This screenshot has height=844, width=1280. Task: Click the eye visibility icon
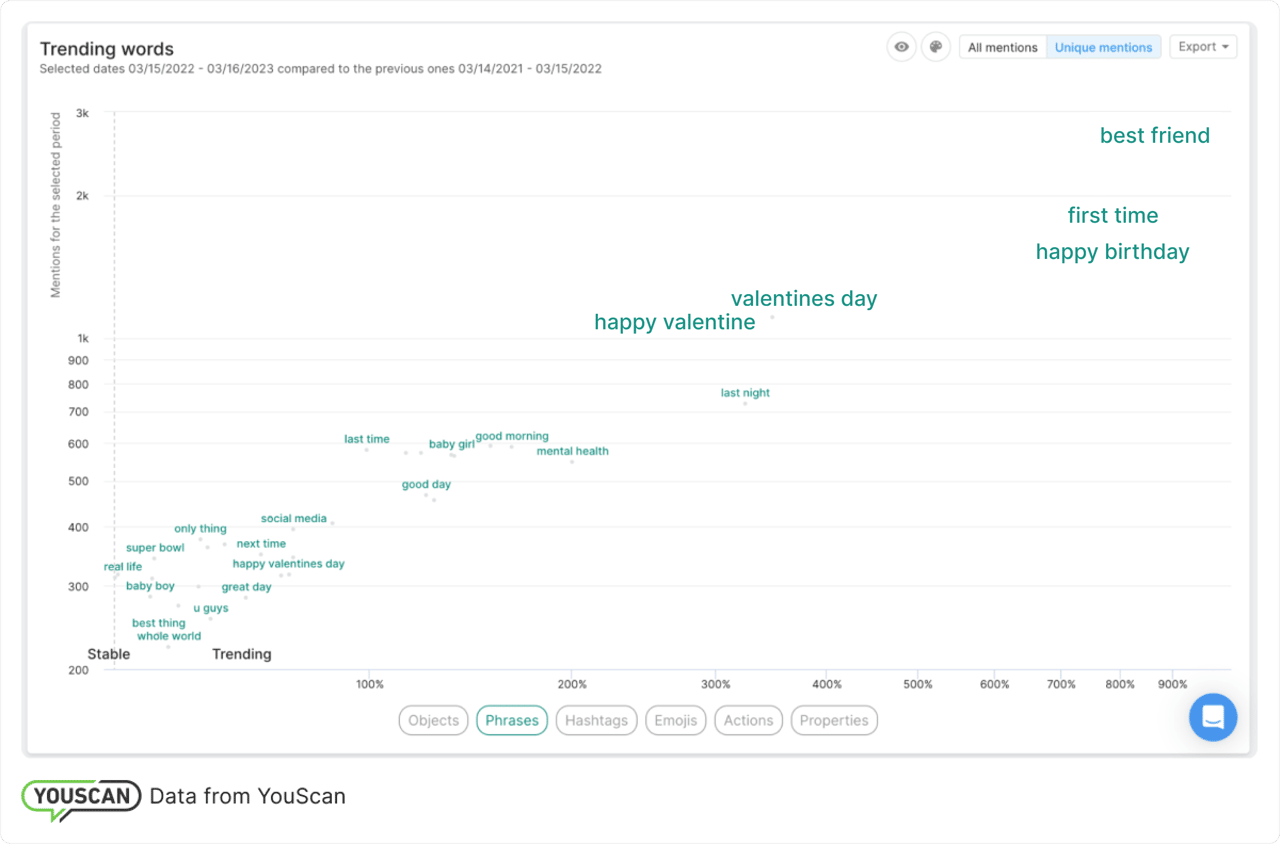click(901, 47)
